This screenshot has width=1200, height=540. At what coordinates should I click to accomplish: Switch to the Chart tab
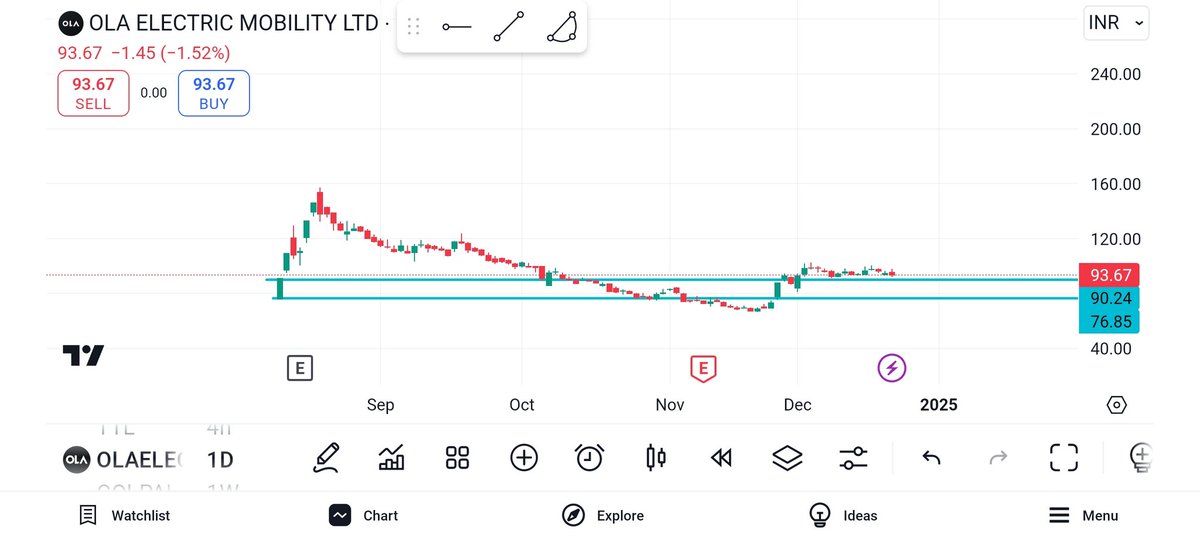[x=364, y=516]
